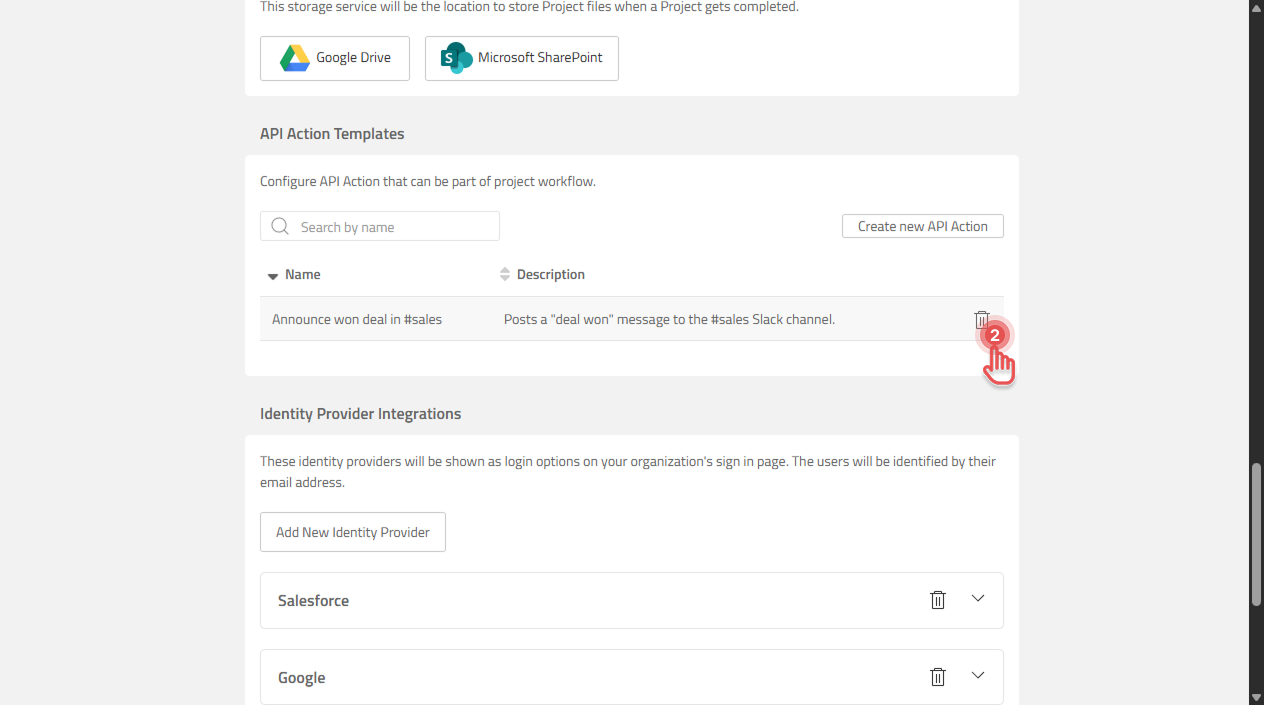Viewport: 1264px width, 705px height.
Task: Click the Salesforce provider name
Action: click(x=313, y=600)
